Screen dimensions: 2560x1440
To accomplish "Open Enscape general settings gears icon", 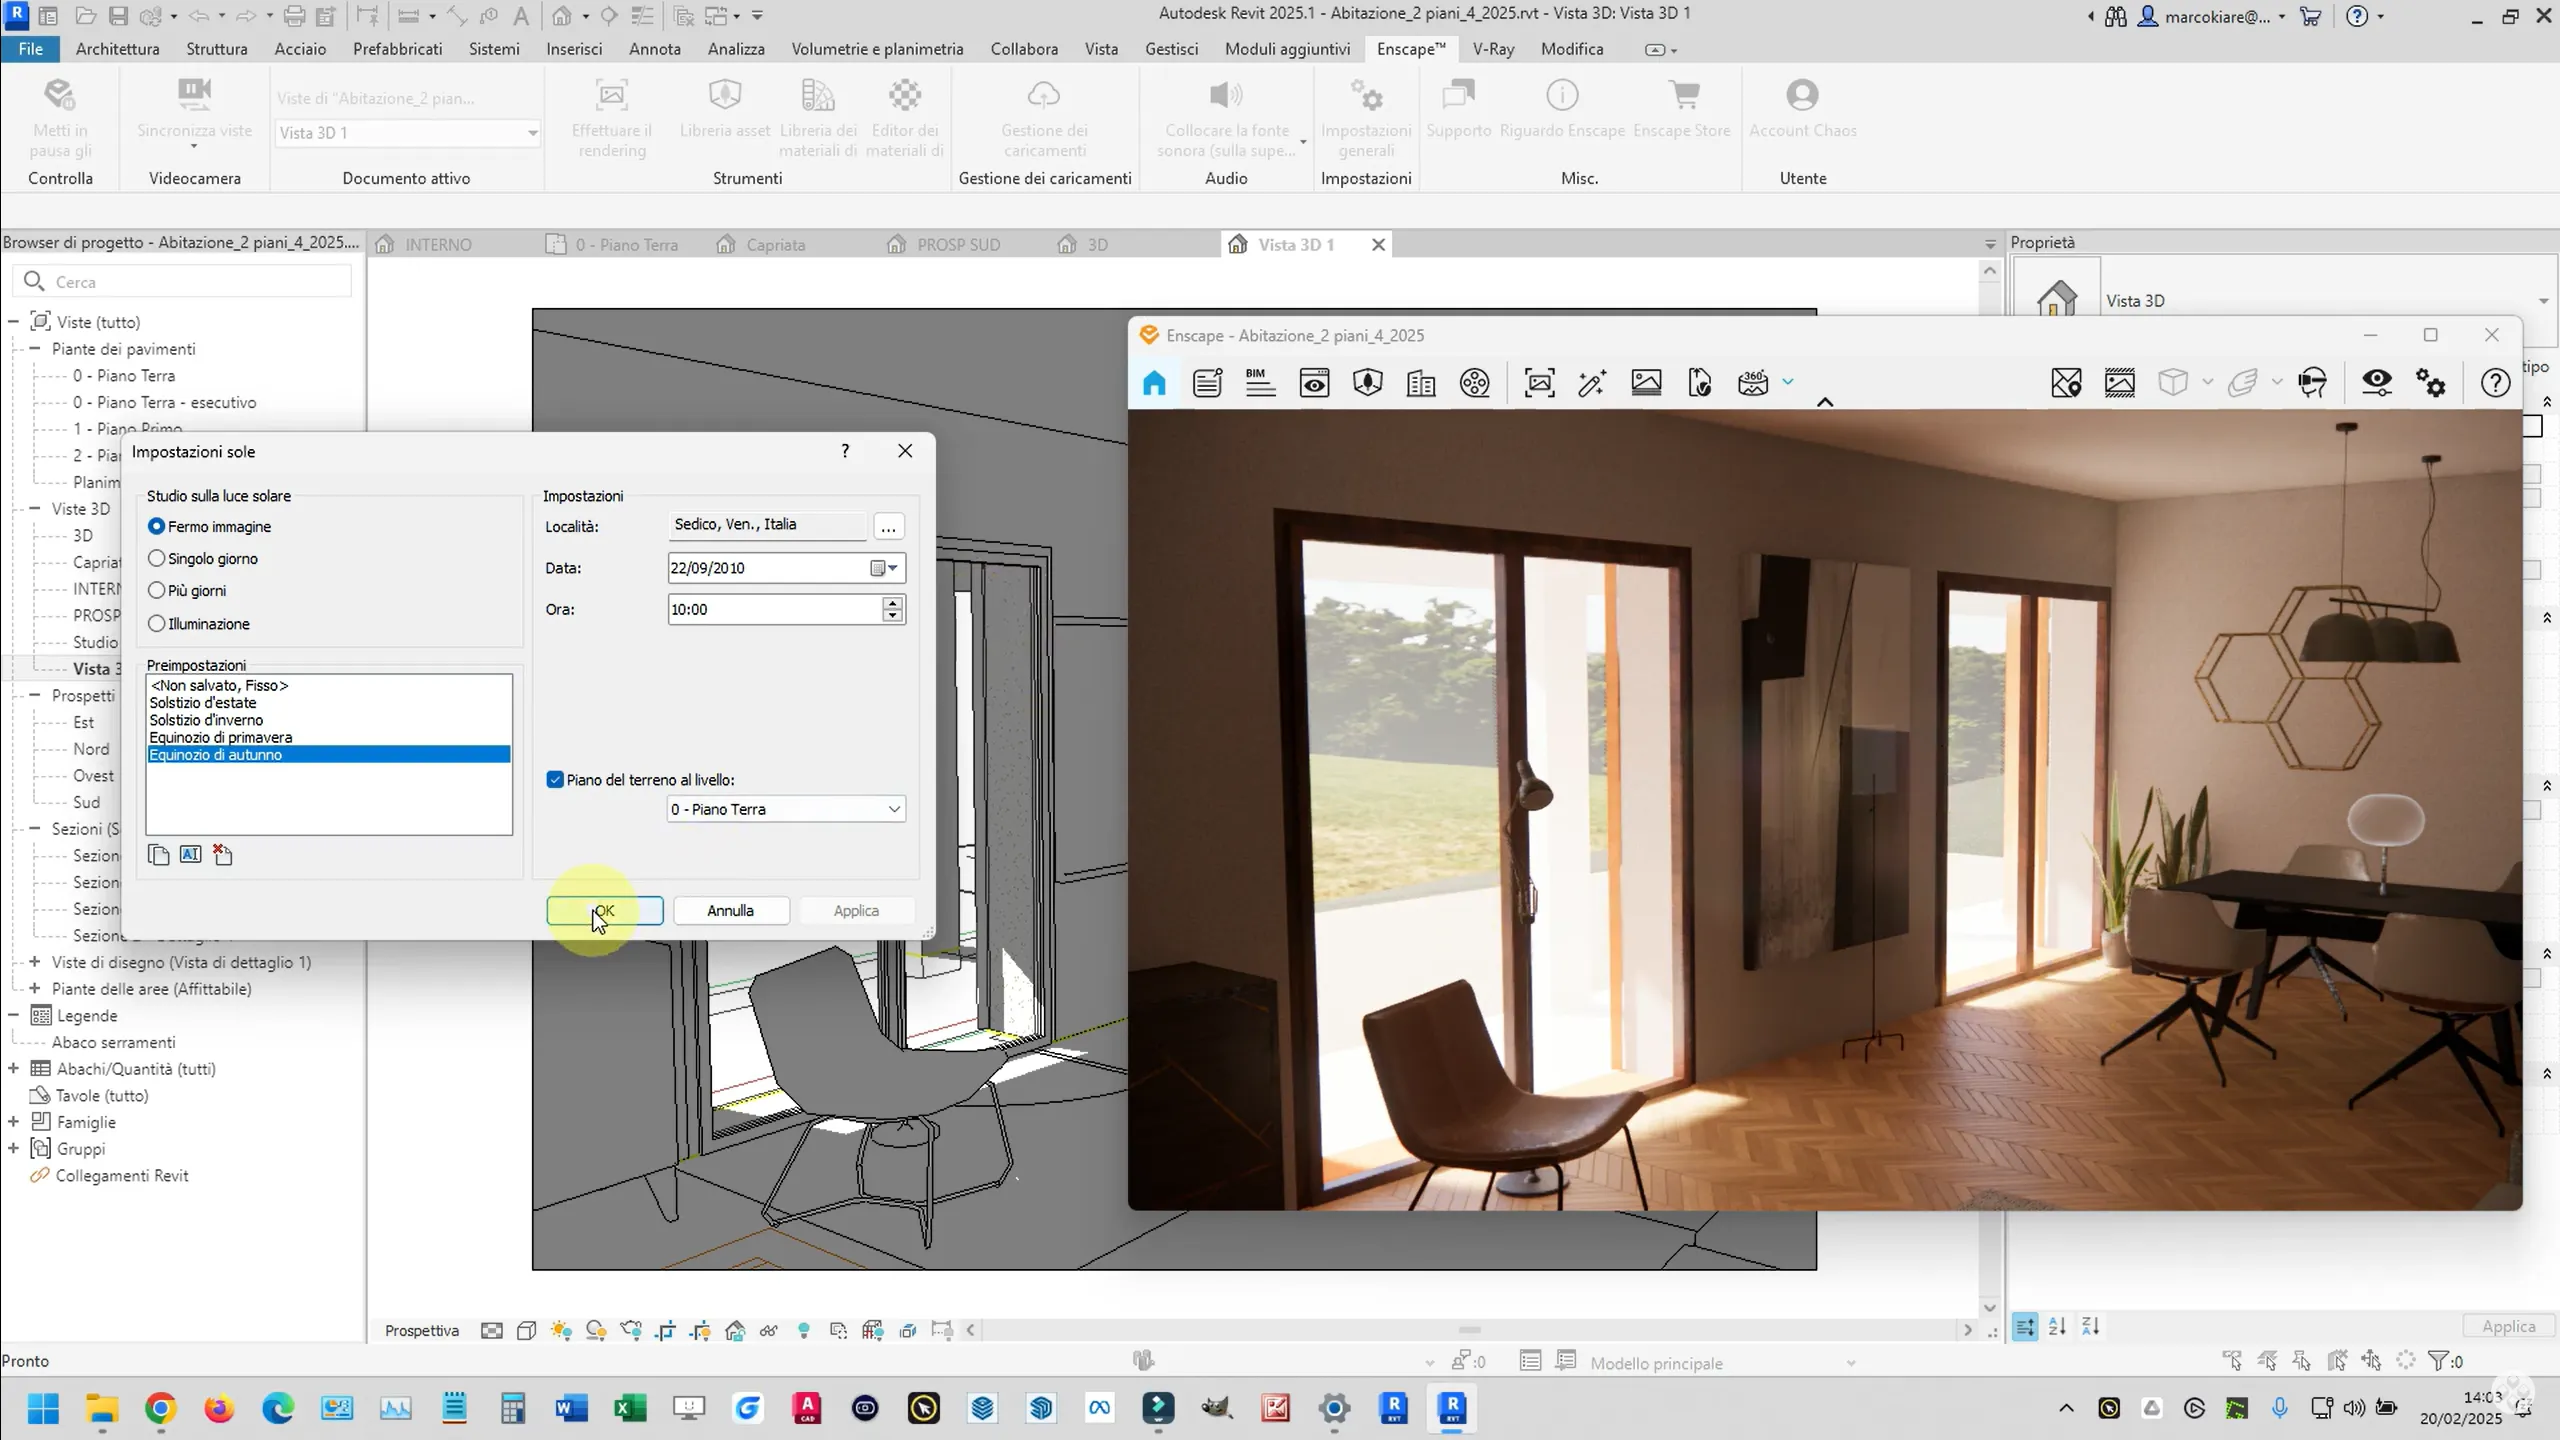I will coord(2431,383).
